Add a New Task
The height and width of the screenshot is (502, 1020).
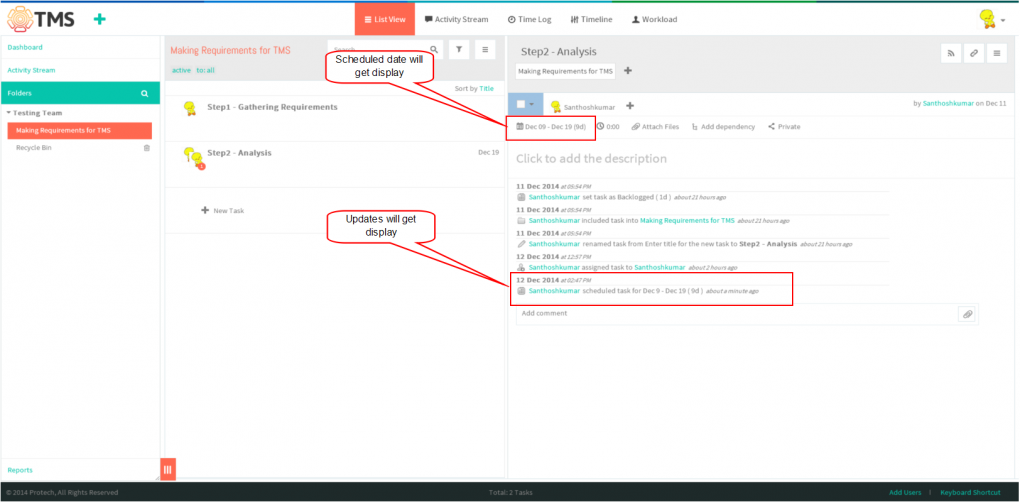pos(223,211)
